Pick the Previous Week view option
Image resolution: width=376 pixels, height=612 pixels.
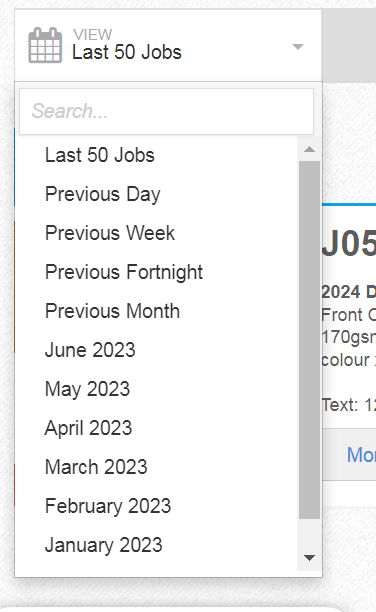click(x=157, y=233)
